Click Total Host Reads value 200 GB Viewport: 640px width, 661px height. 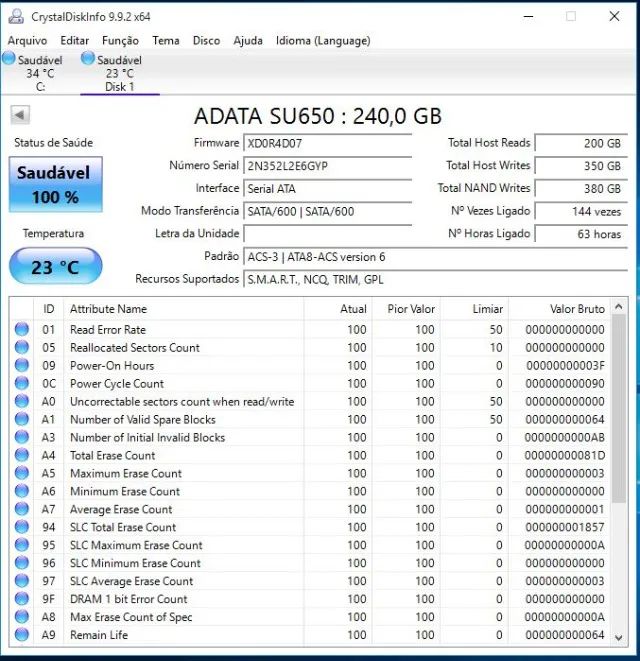tap(581, 143)
